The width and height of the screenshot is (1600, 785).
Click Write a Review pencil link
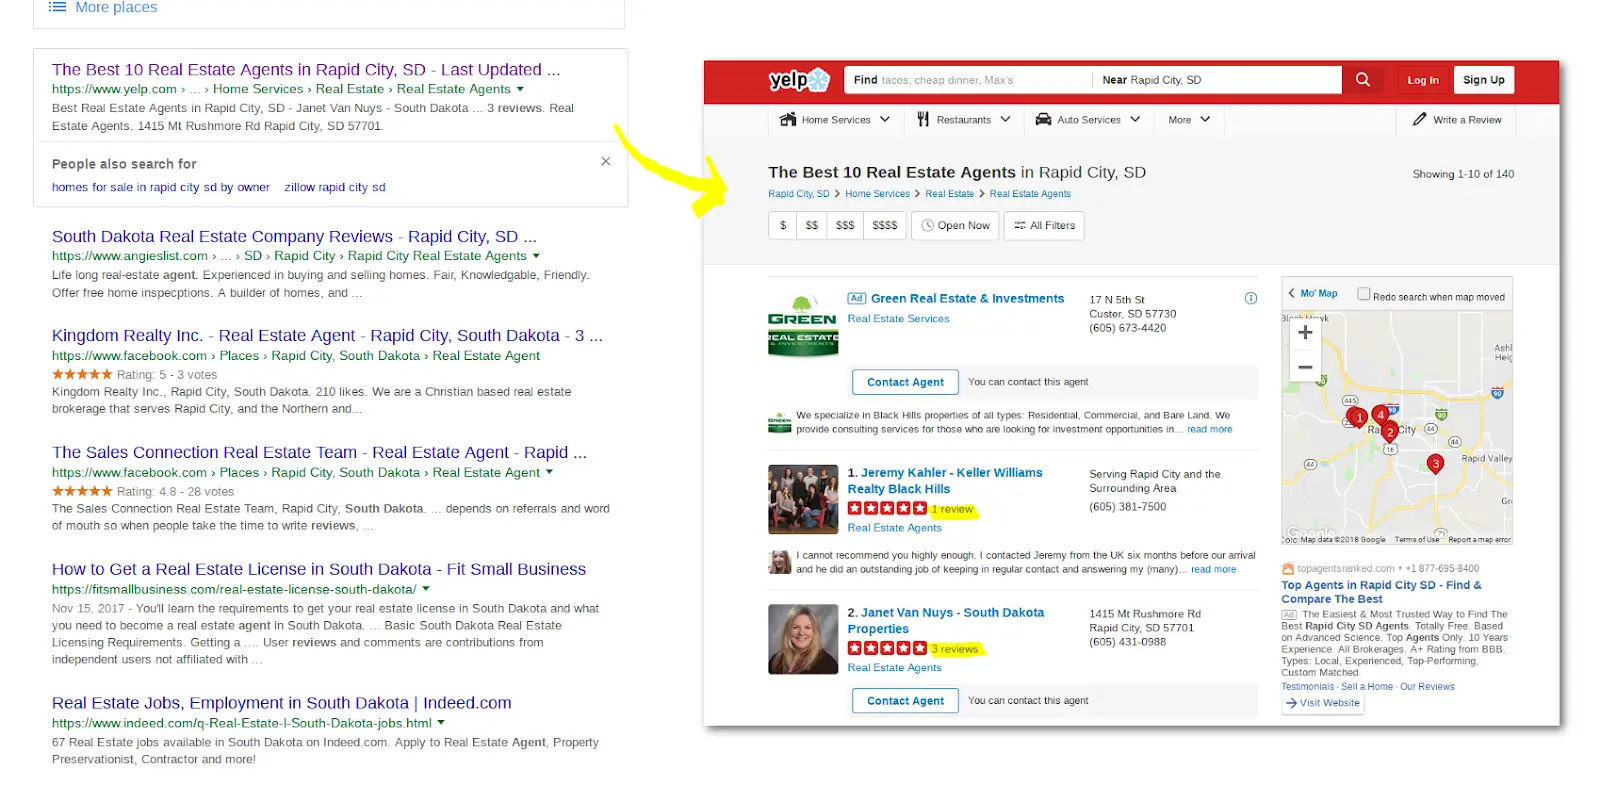[x=1457, y=119]
